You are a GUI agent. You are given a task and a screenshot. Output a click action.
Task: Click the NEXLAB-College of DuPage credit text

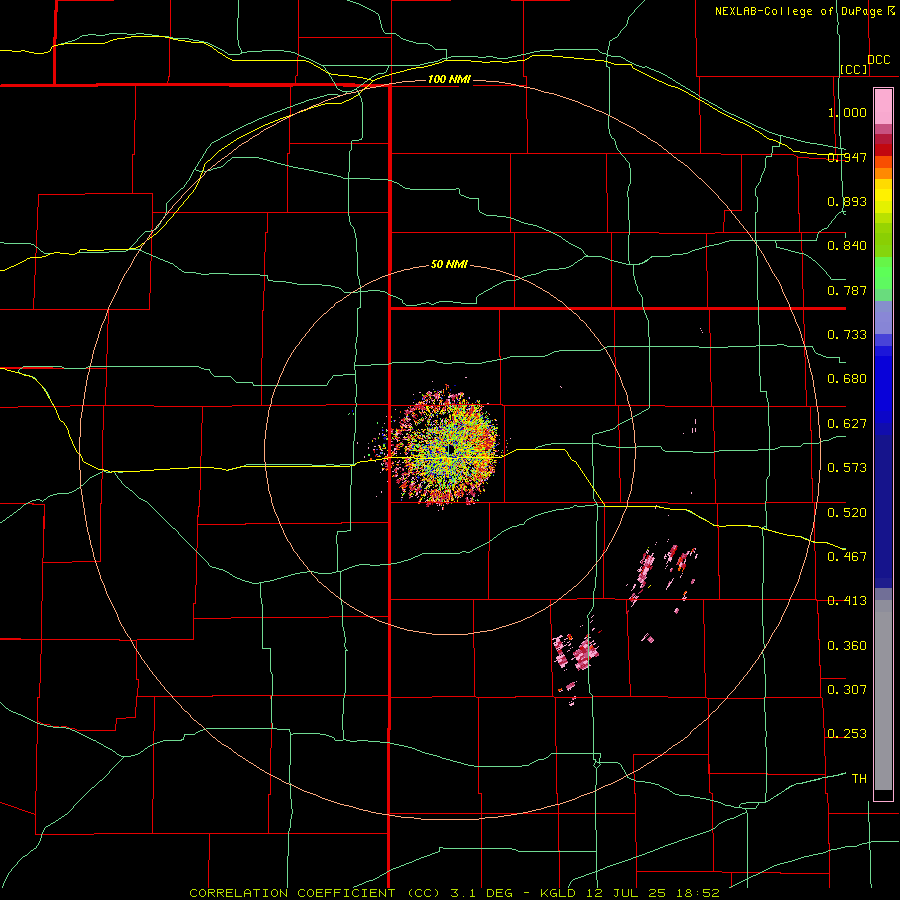point(798,11)
